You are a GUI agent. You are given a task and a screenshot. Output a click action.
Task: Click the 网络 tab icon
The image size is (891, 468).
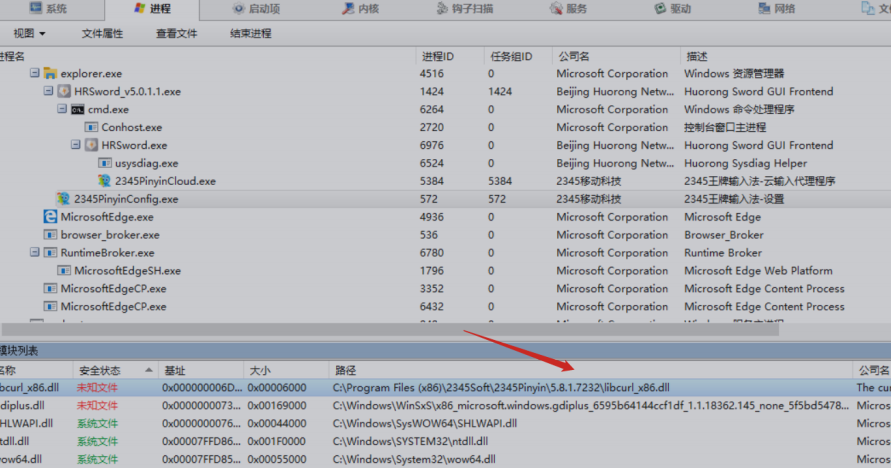[764, 9]
